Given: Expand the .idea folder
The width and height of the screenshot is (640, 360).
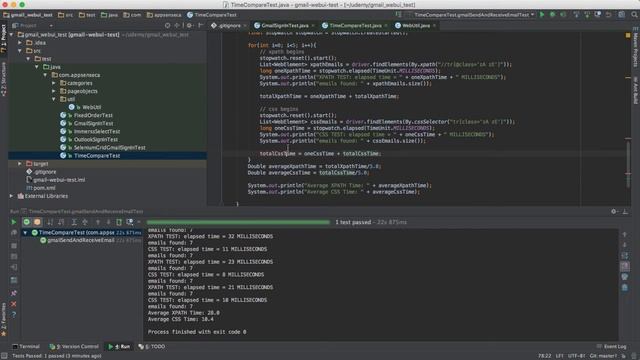Looking at the screenshot, I should (x=20, y=42).
